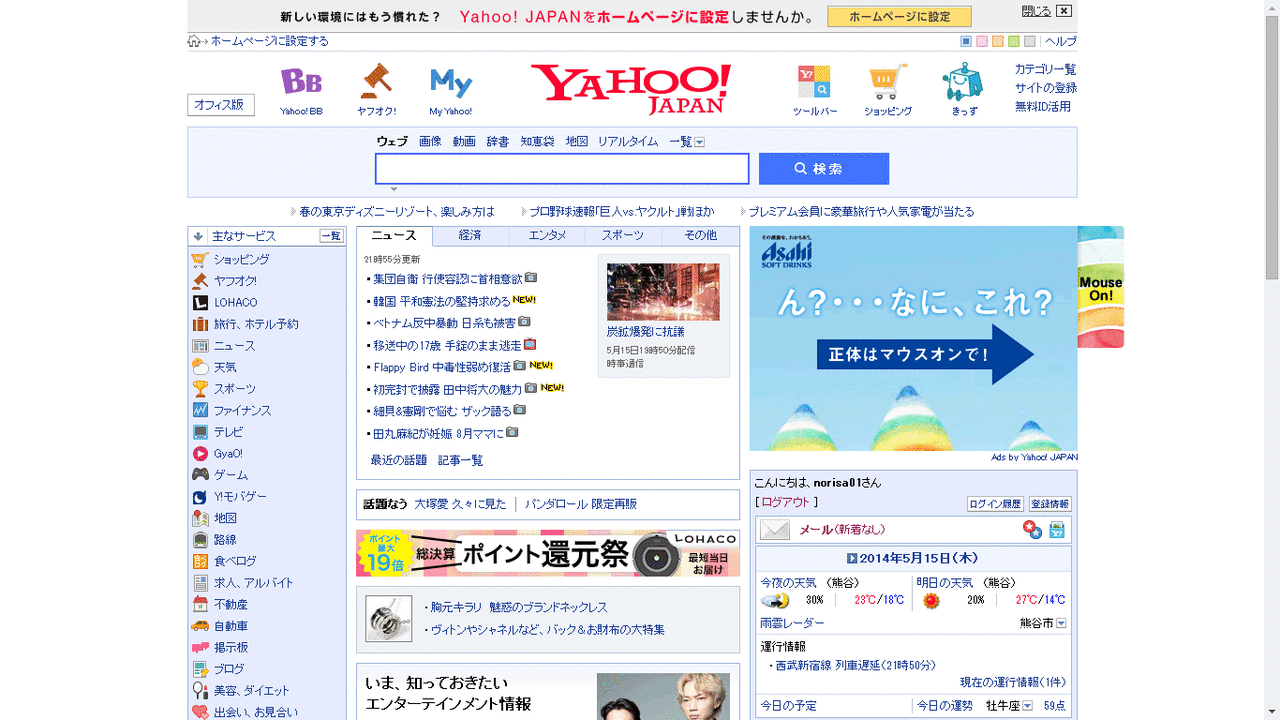Switch to the スポーツ news tab
Image resolution: width=1280 pixels, height=720 pixels.
[623, 236]
